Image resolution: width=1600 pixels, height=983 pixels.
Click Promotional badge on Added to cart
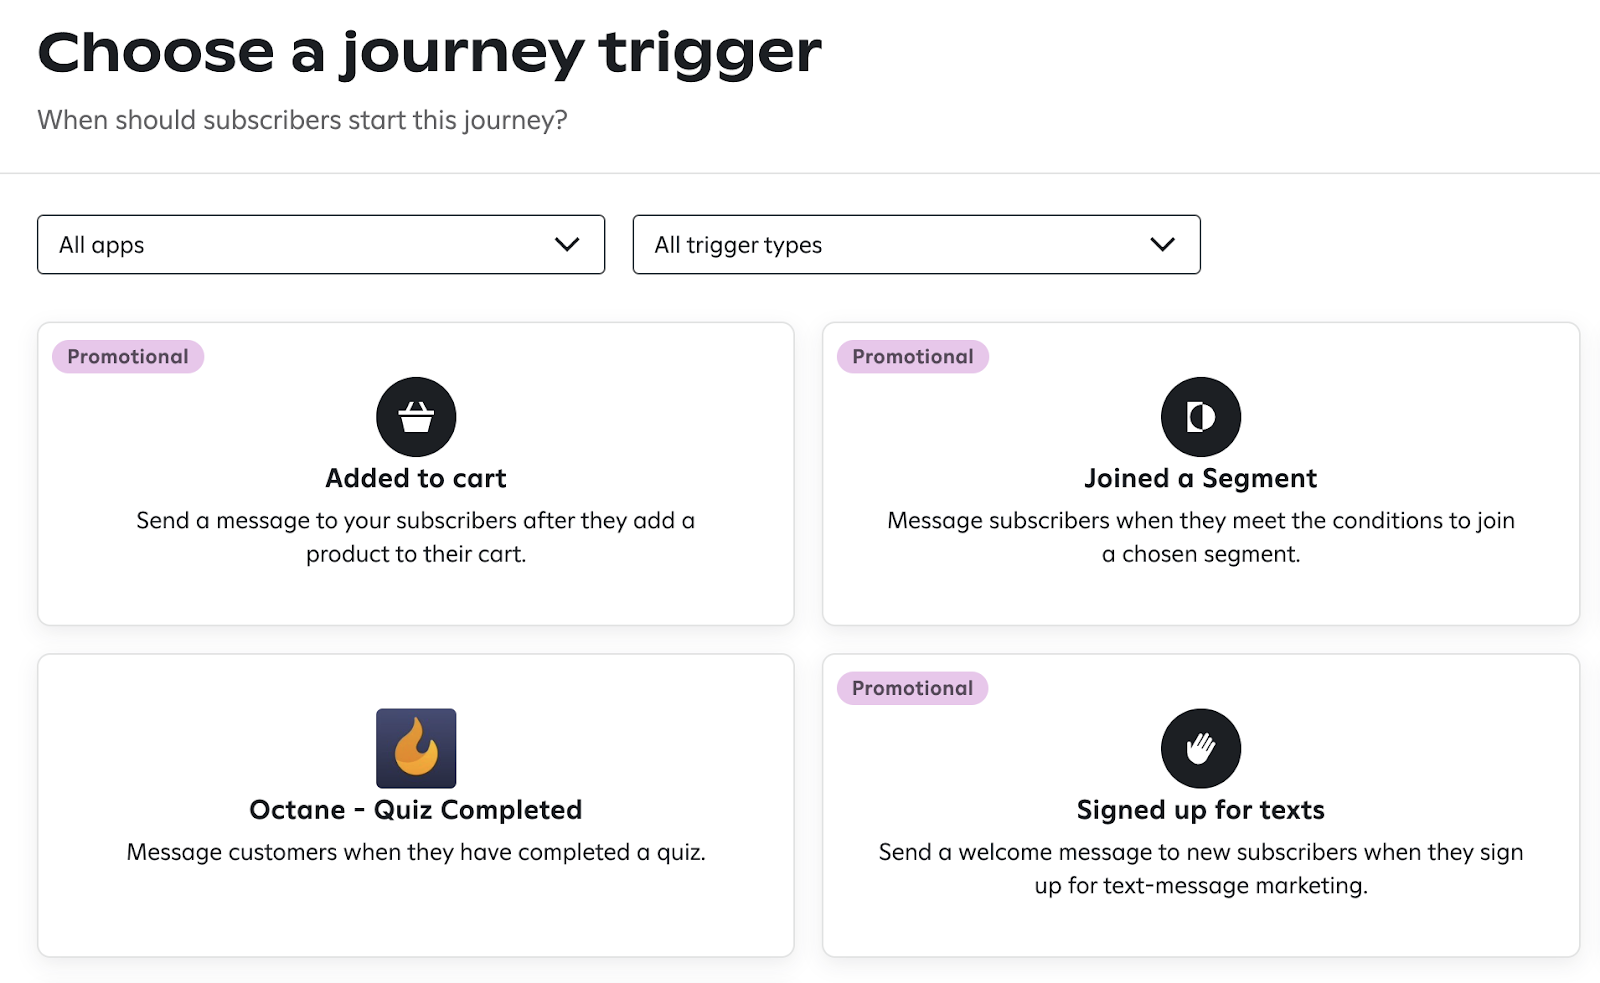click(128, 357)
